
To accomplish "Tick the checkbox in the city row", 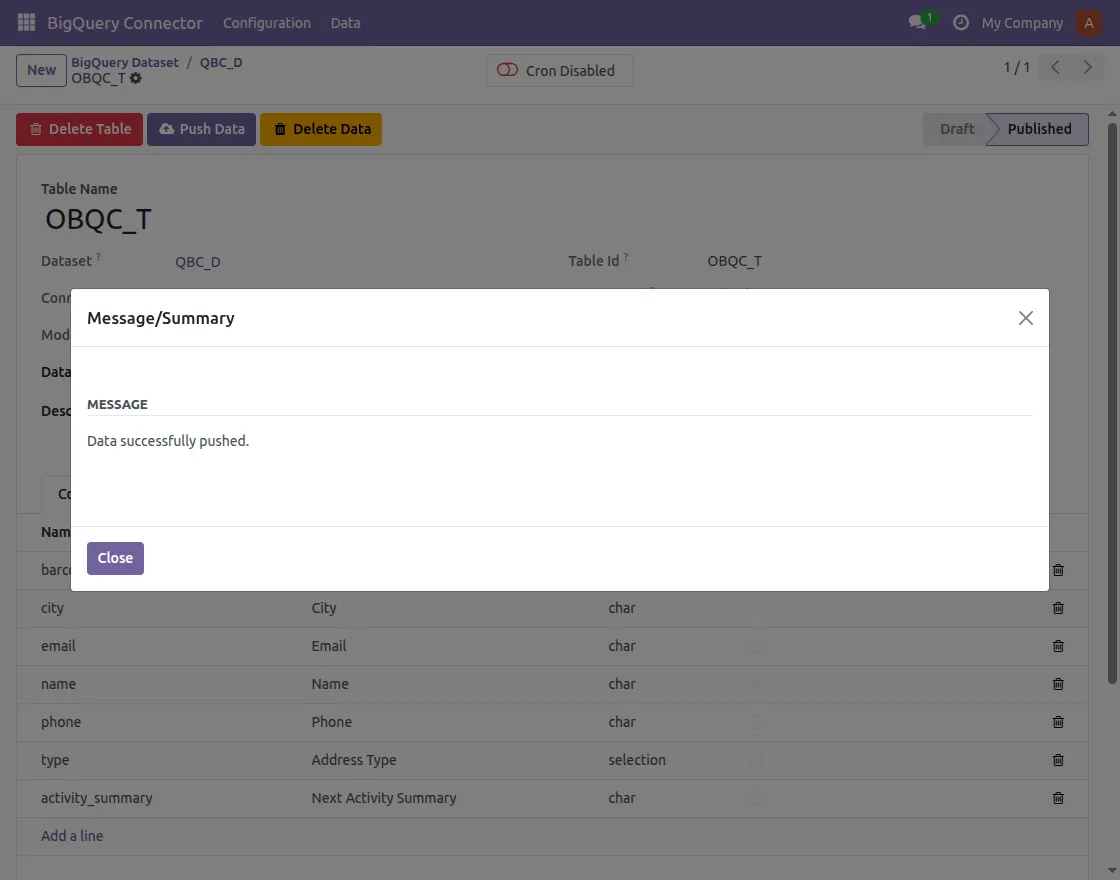I will (x=756, y=608).
